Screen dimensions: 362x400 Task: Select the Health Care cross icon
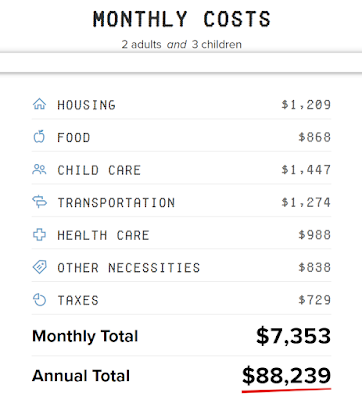[39, 235]
